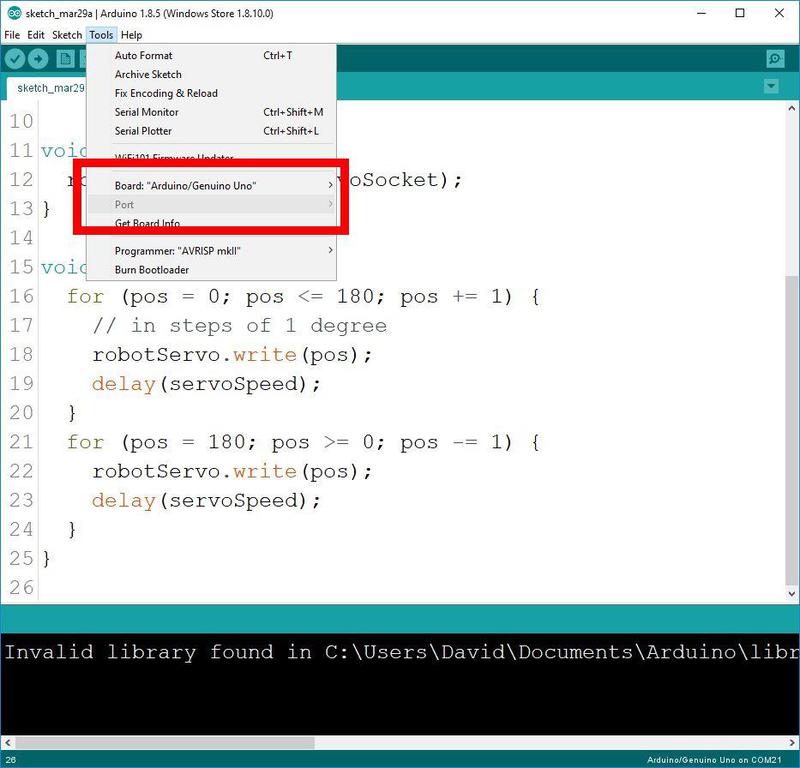
Task: Click the Arduino logo in title bar
Action: pyautogui.click(x=14, y=13)
